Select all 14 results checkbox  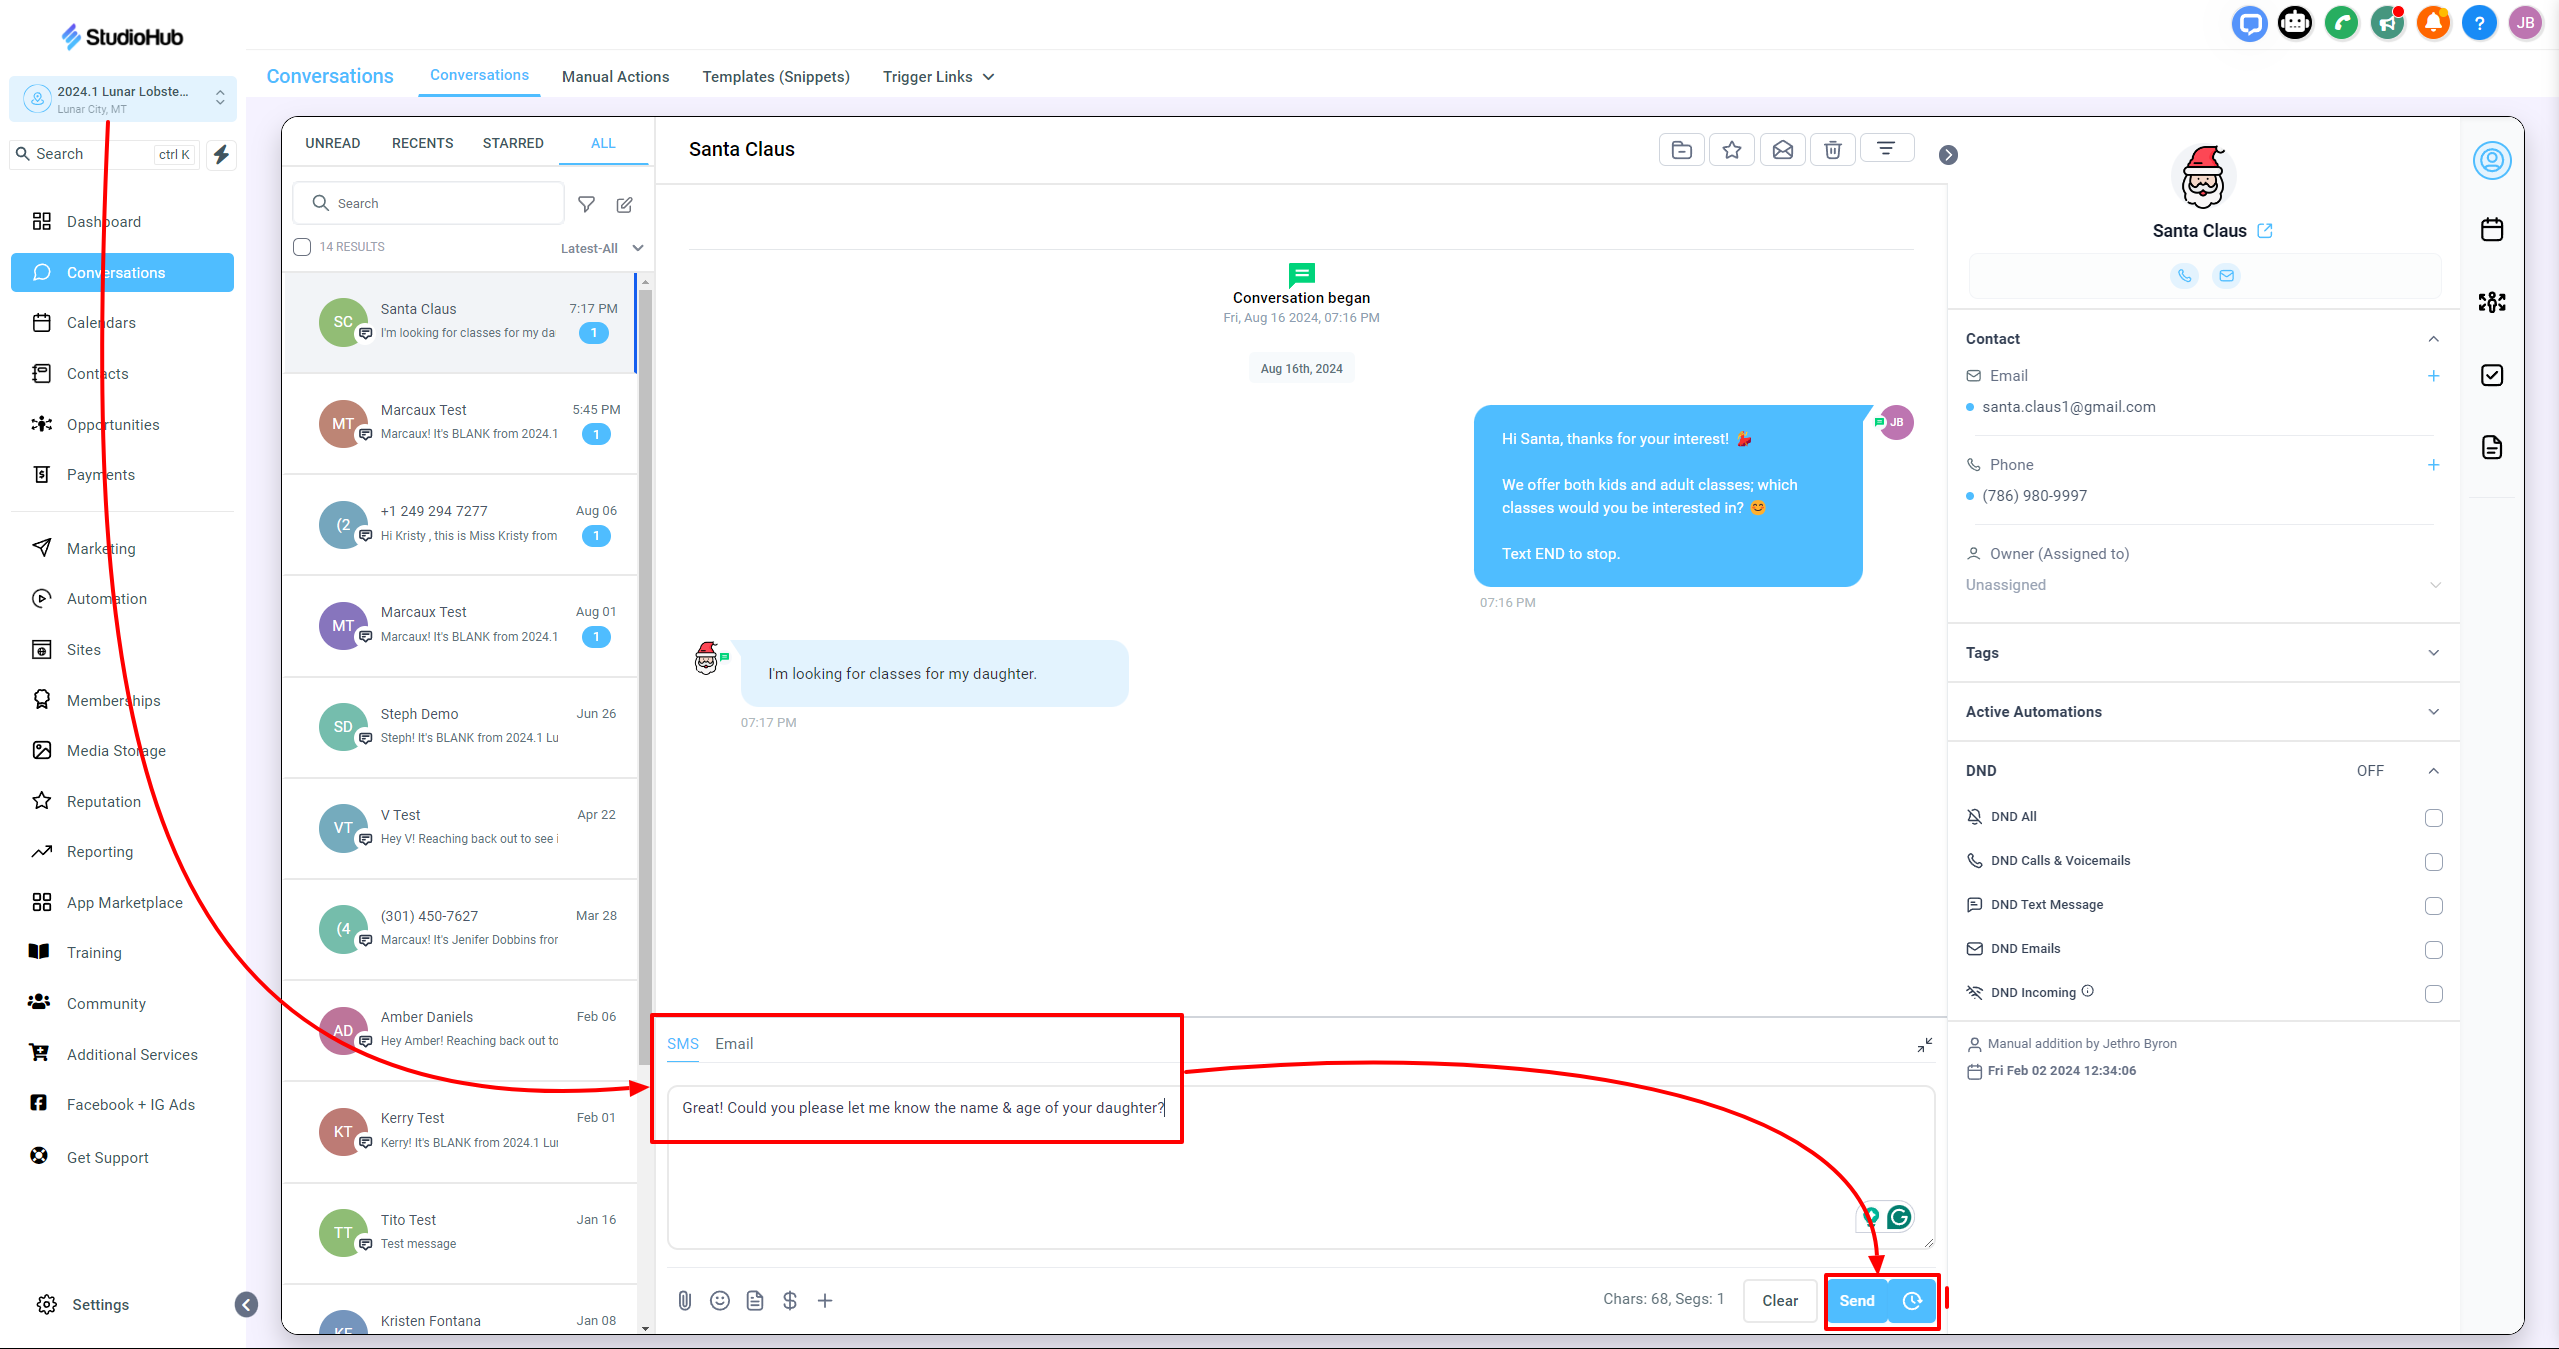click(x=302, y=247)
